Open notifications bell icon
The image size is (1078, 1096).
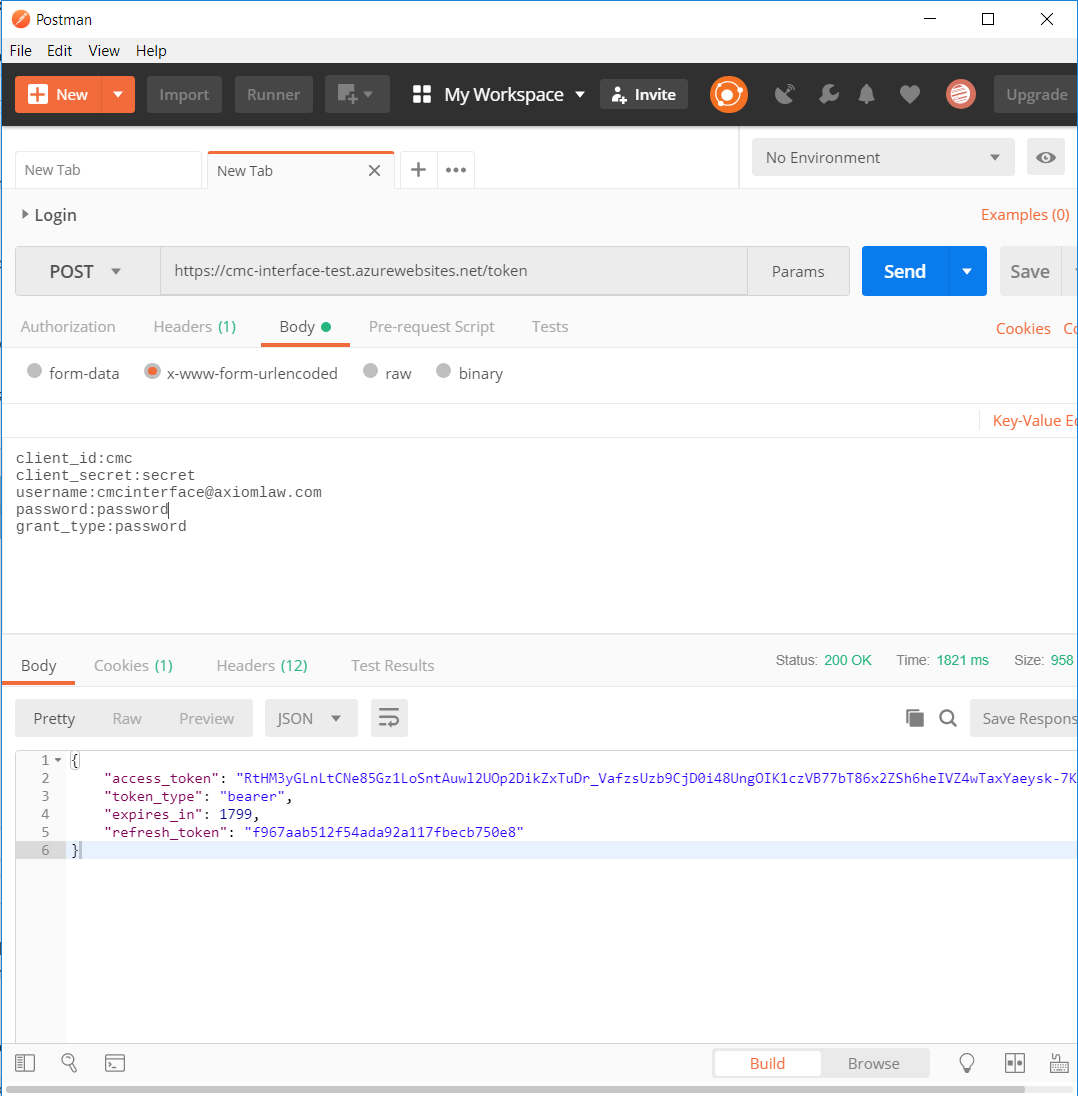click(x=867, y=94)
